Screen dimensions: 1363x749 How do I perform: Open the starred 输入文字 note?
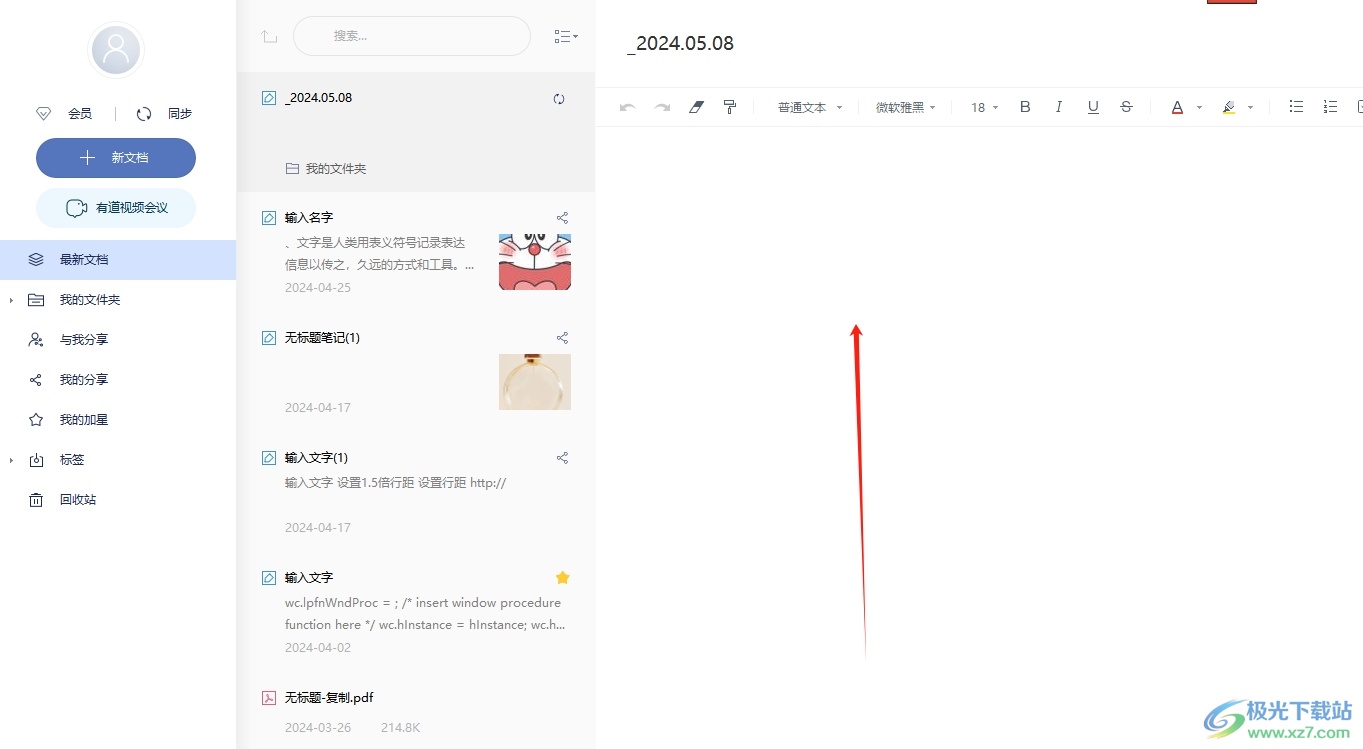416,612
